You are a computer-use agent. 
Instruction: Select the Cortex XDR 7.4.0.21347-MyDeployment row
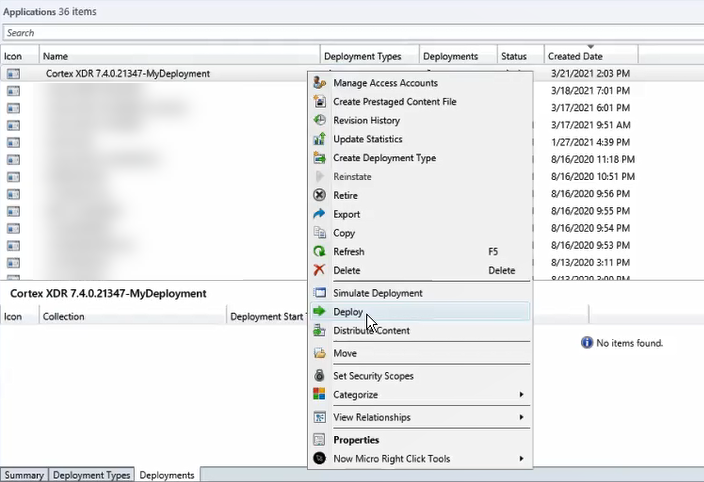coord(154,74)
